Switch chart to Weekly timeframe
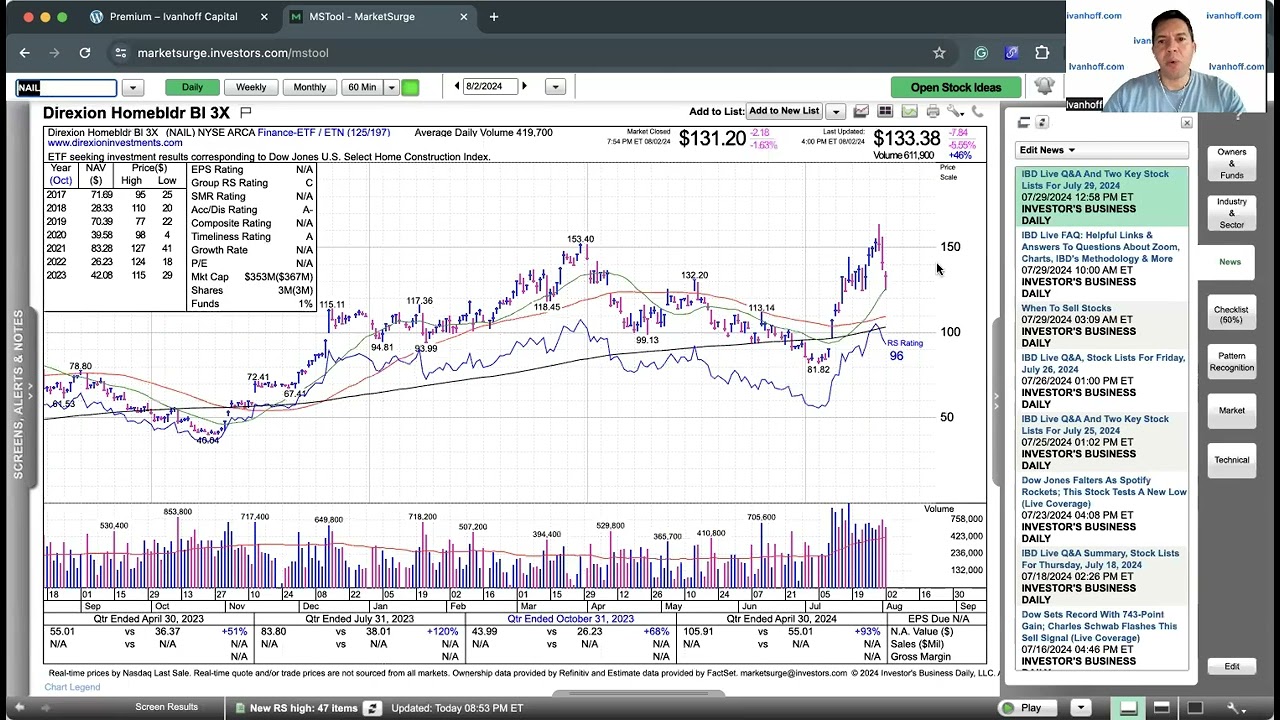Screen dimensions: 1280x720 click(251, 87)
